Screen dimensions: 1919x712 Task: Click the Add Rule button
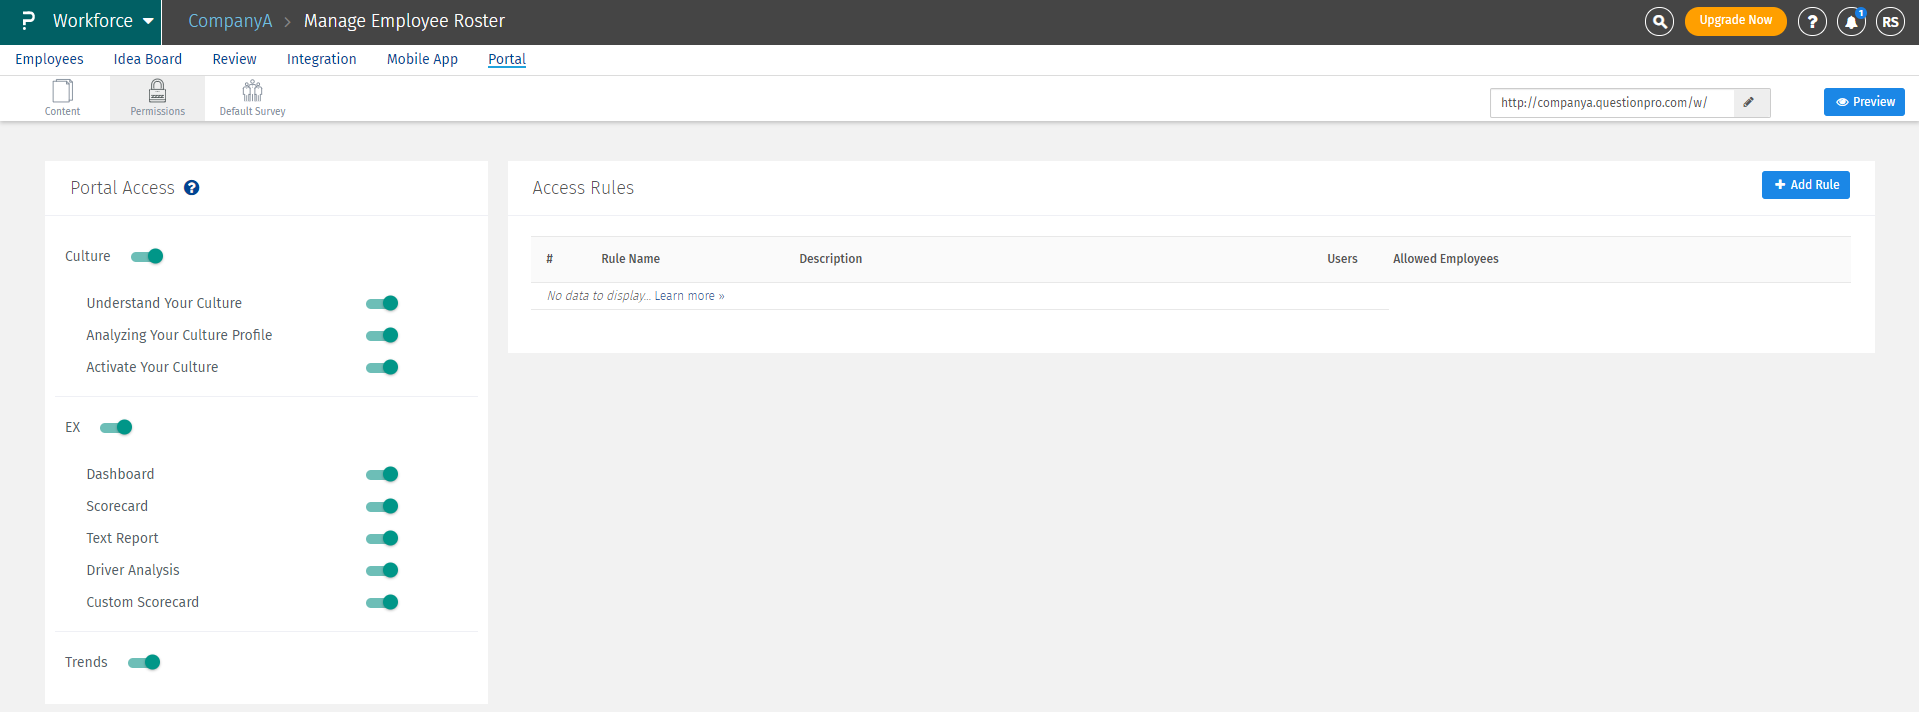click(1805, 185)
